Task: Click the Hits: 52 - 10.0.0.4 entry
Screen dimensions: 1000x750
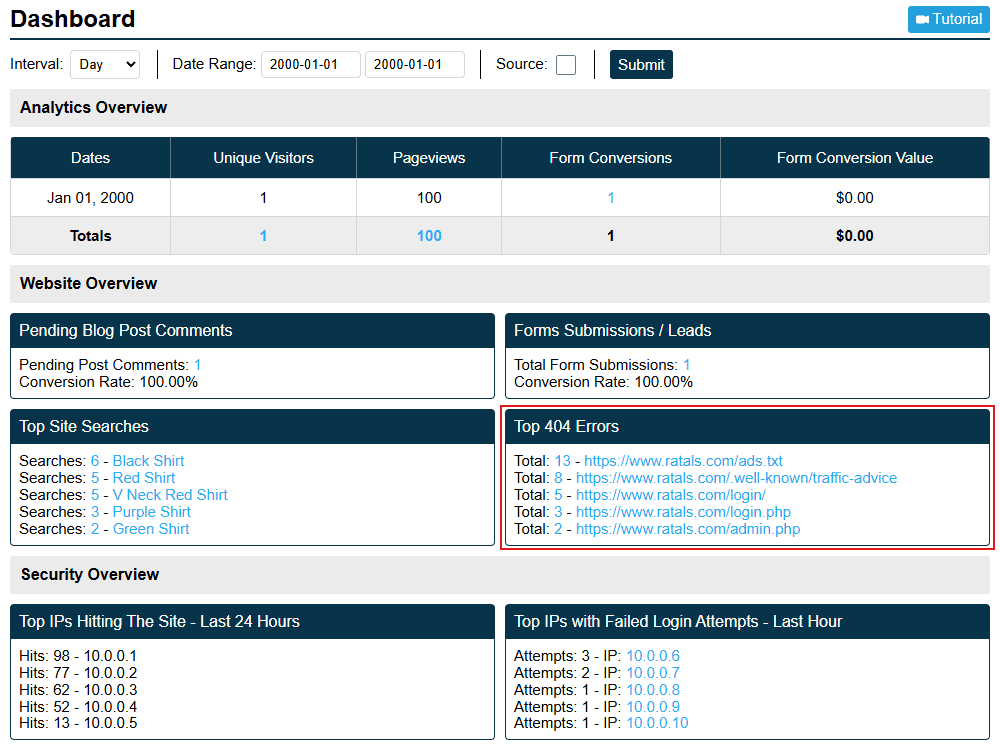Action: tap(78, 707)
